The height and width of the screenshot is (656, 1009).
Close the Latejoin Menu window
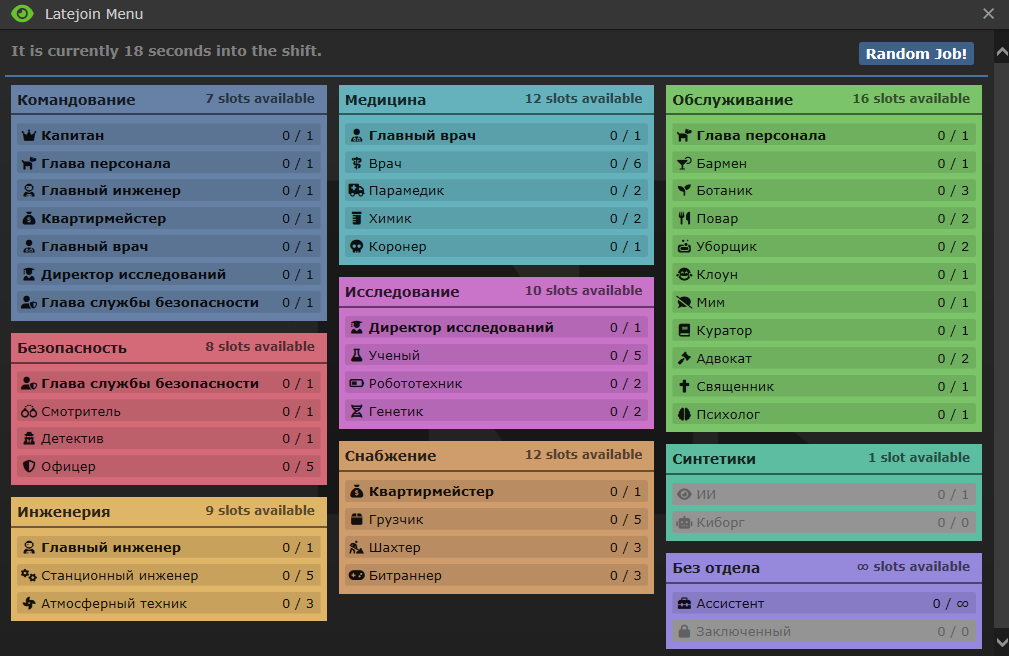(988, 14)
